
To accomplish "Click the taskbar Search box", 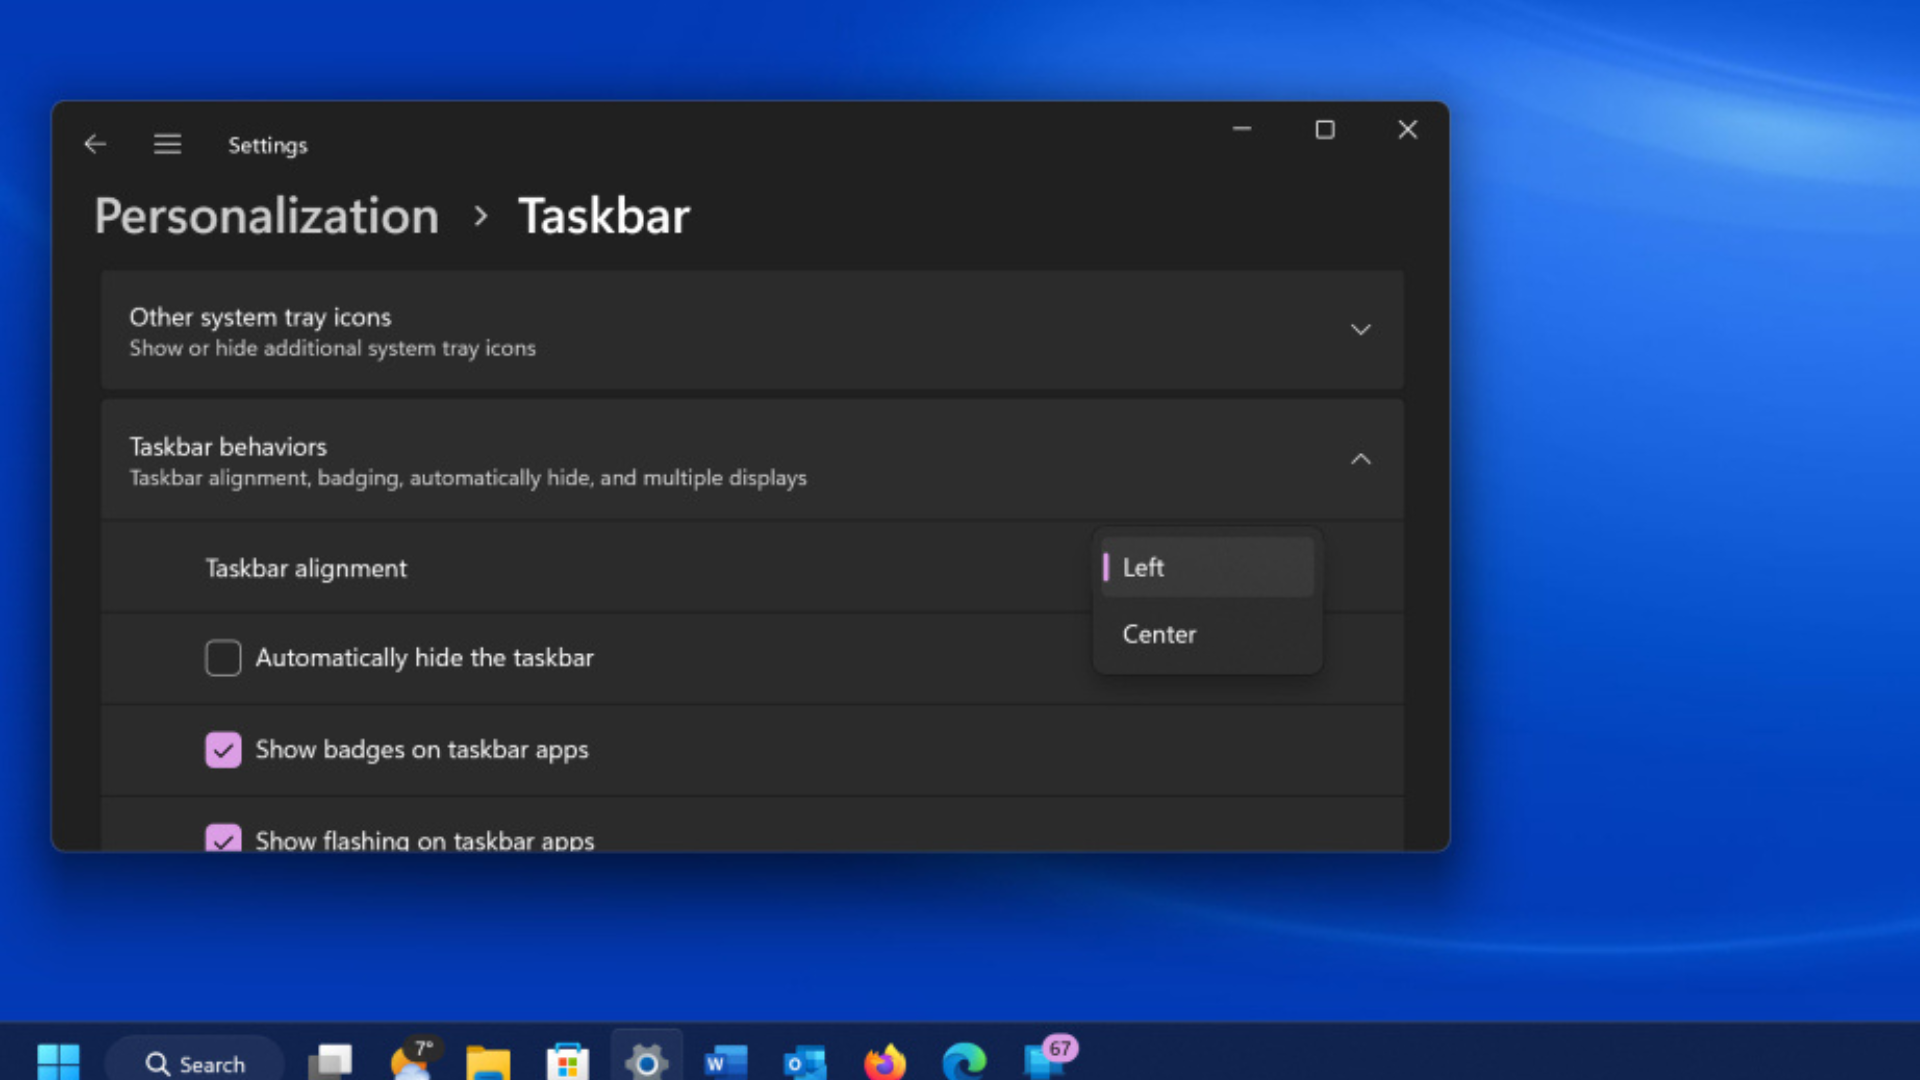I will click(x=196, y=1063).
